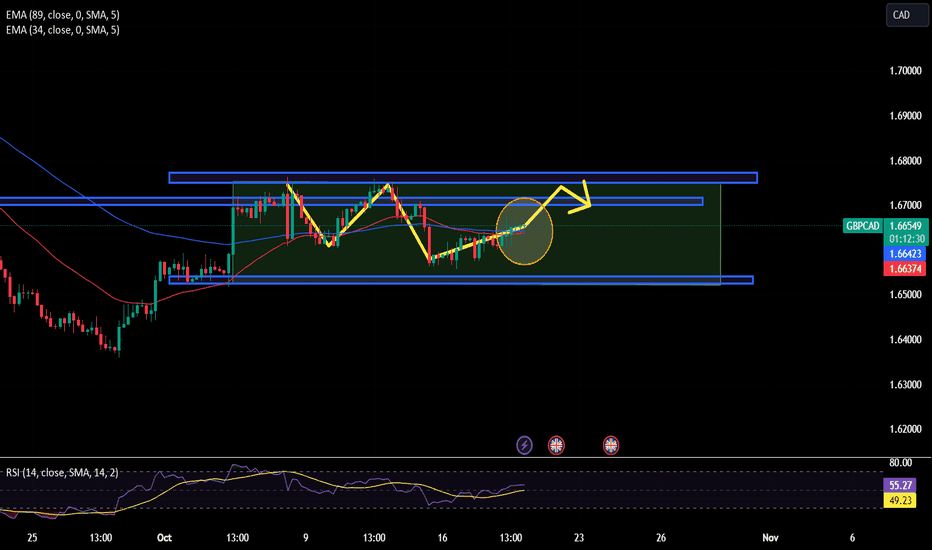Click the 16 date label on time axis
The height and width of the screenshot is (550, 932).
point(442,538)
